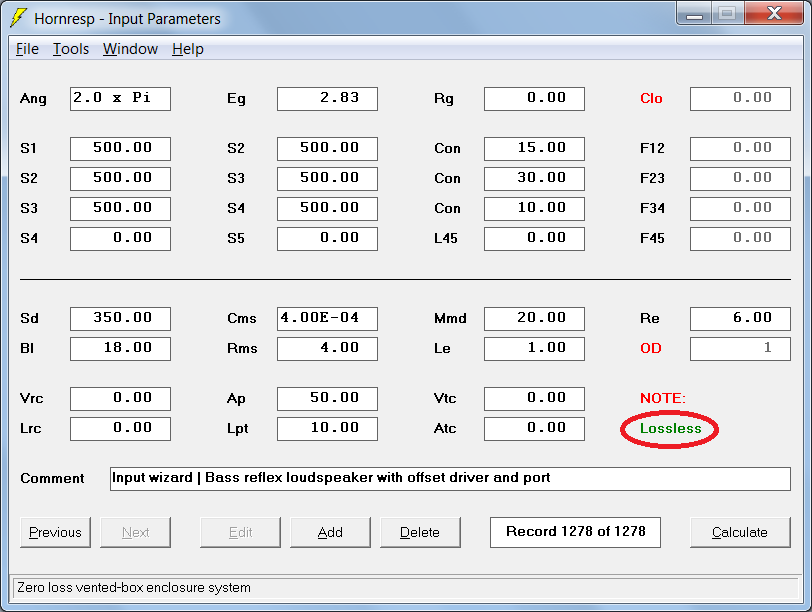Click the Vtc input field
Screen dimensions: 812x612
click(x=534, y=399)
